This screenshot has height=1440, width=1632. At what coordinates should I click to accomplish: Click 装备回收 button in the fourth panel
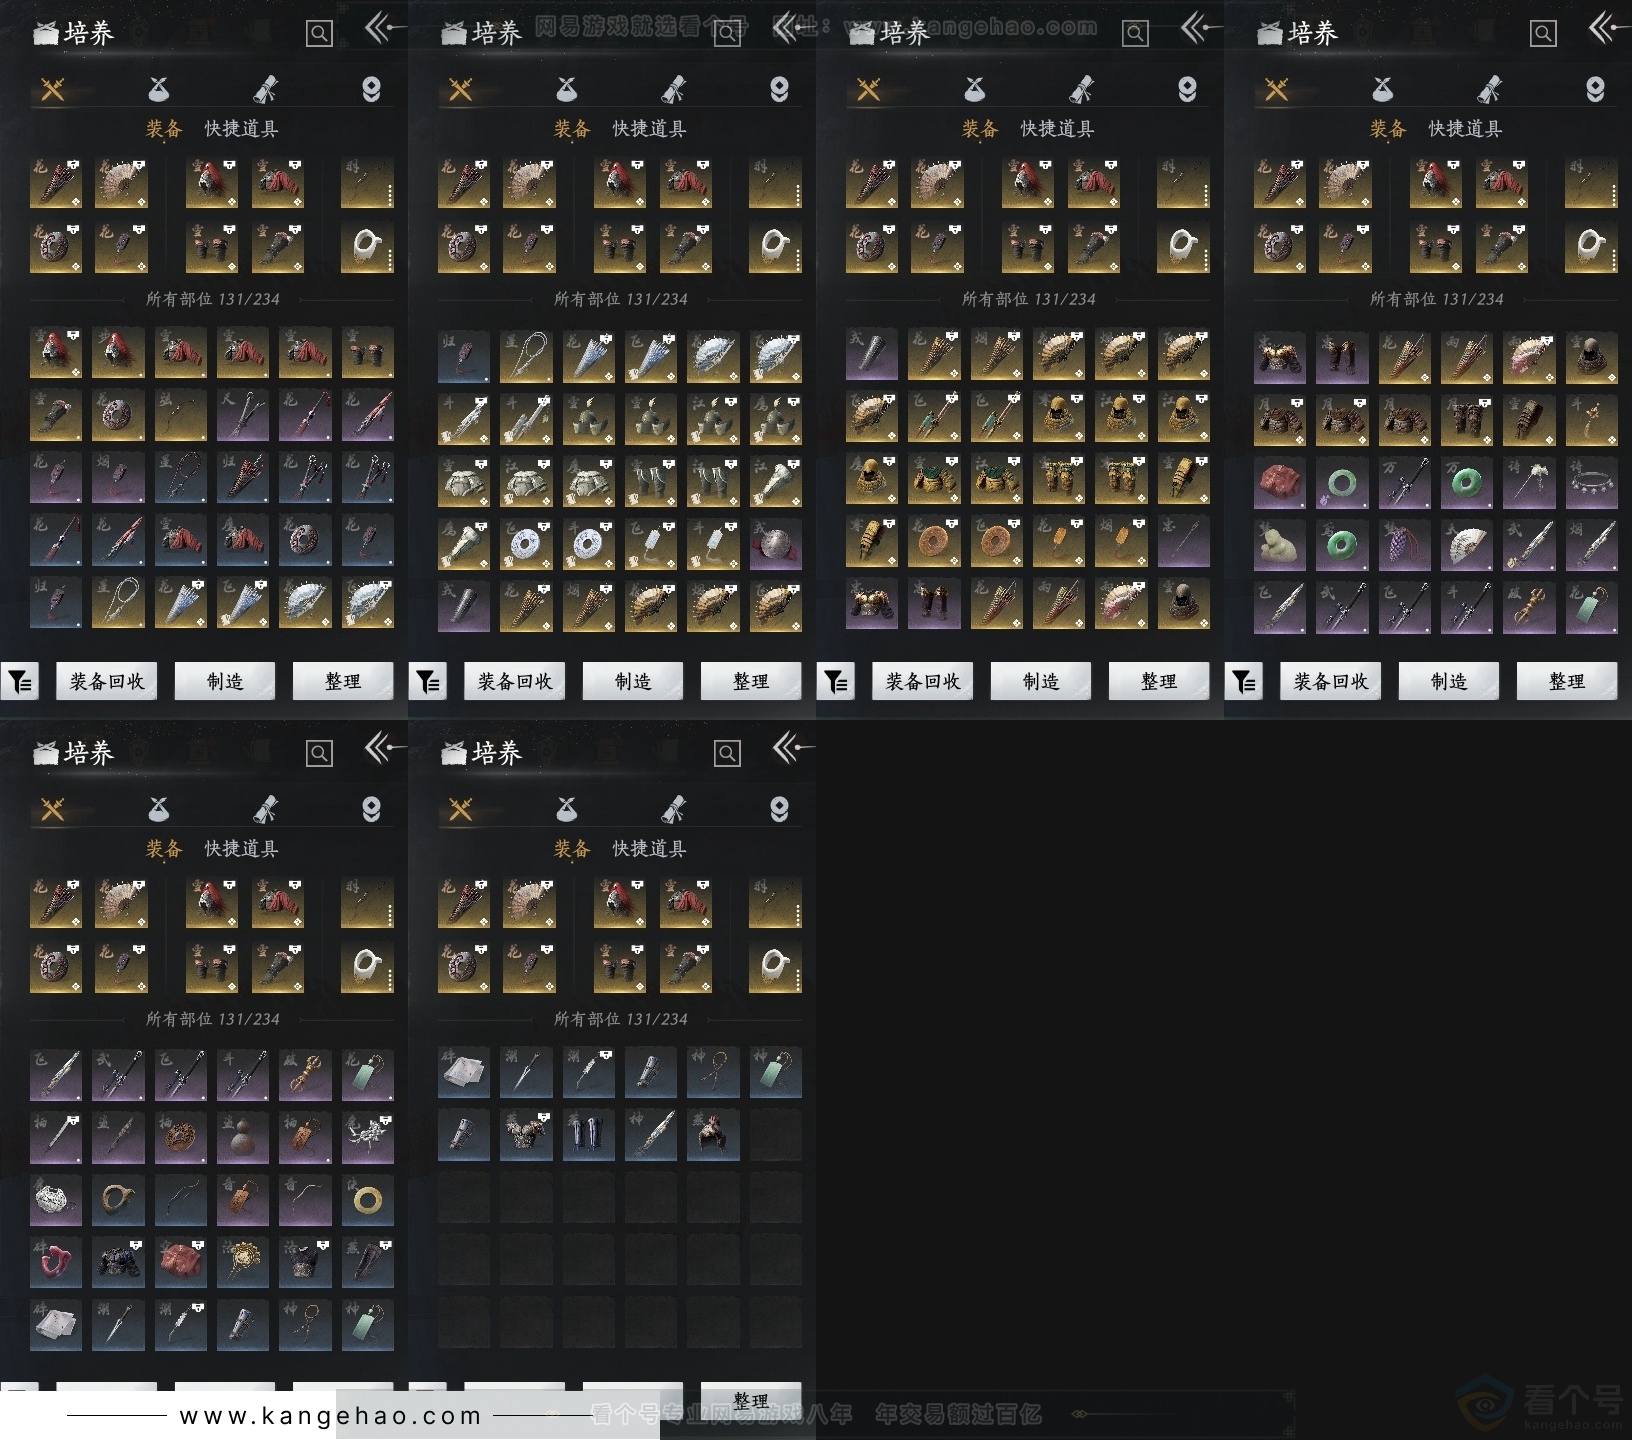[x=1331, y=681]
